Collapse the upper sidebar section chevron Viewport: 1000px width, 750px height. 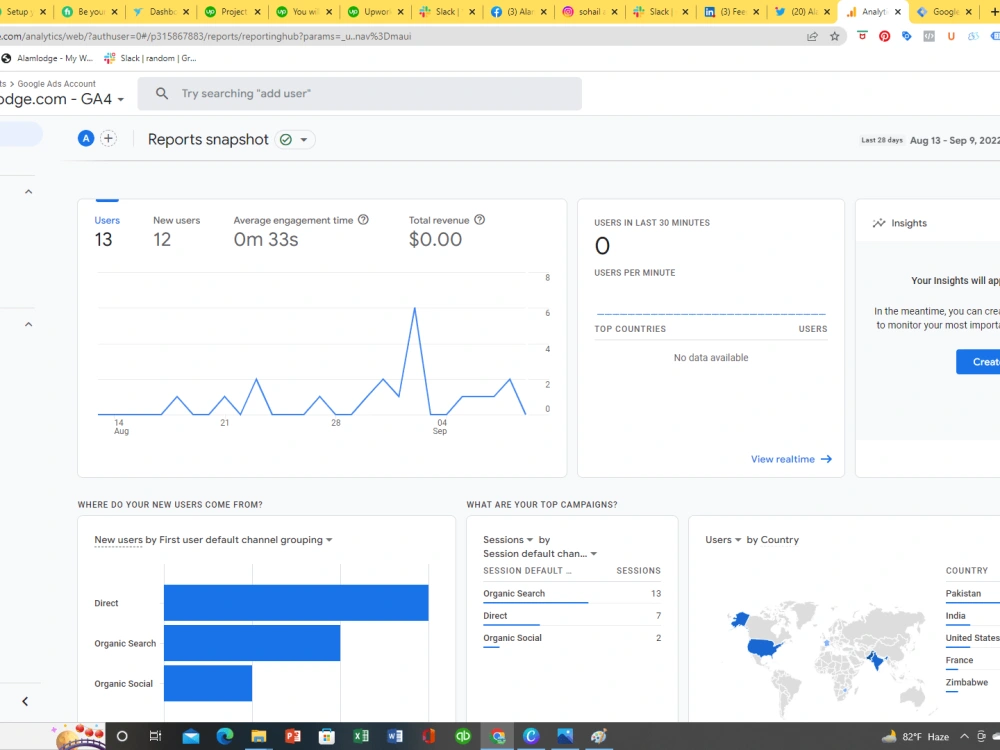pyautogui.click(x=28, y=191)
